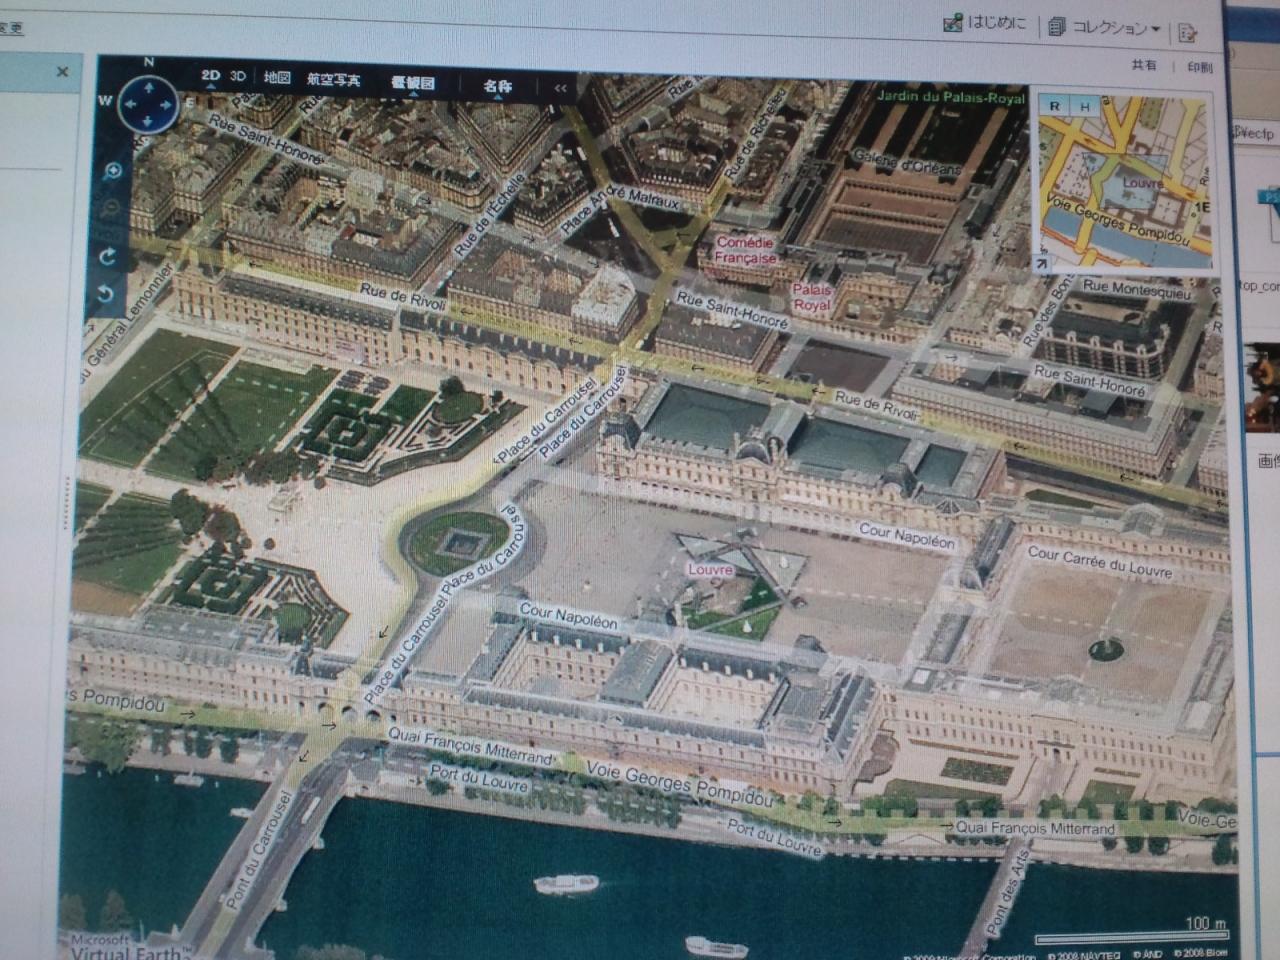Click the zoom out magnifier icon
The image size is (1280, 960).
(111, 209)
